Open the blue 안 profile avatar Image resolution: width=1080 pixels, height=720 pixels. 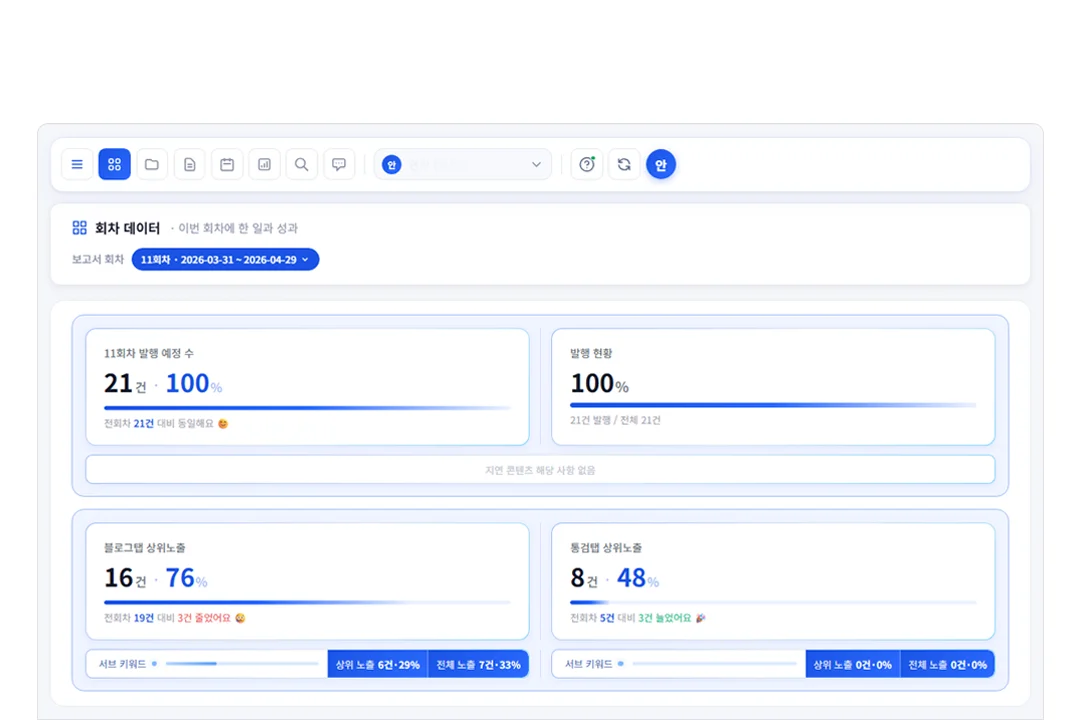point(661,165)
